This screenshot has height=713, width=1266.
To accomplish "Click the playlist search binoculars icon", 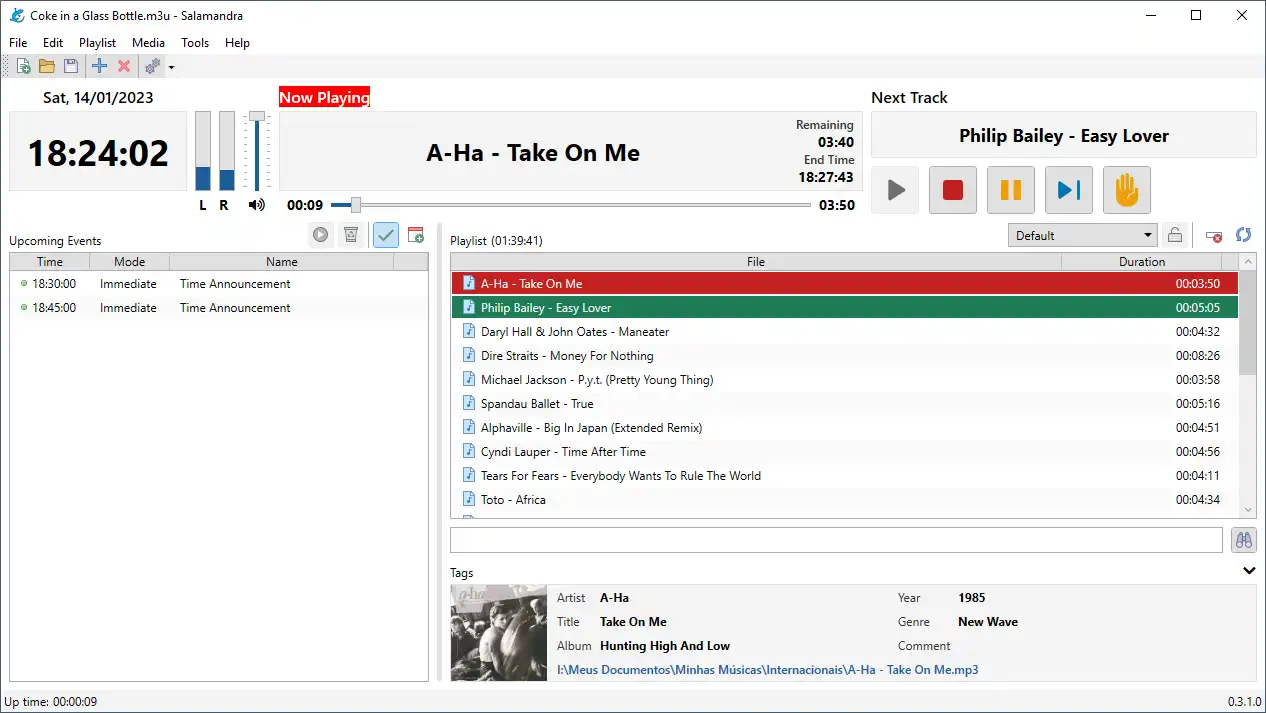I will click(1243, 540).
